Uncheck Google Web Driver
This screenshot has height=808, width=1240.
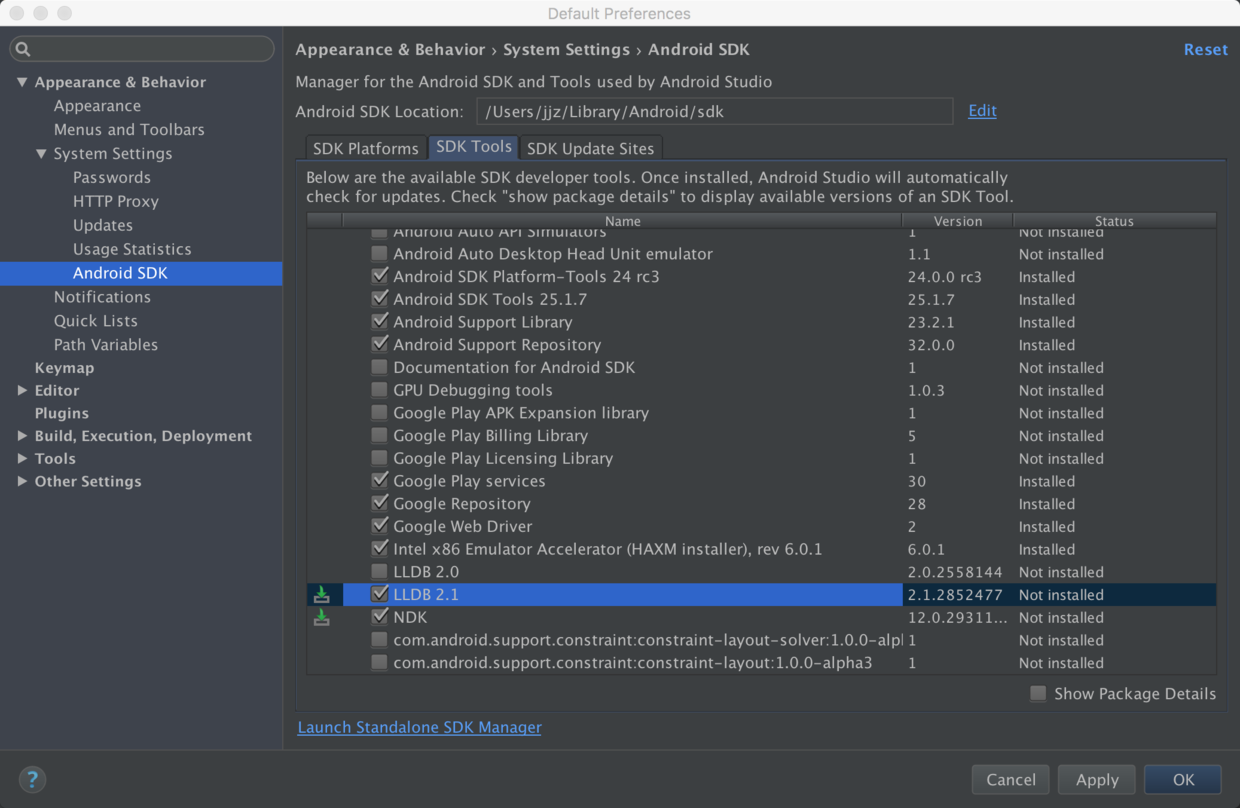(x=380, y=526)
